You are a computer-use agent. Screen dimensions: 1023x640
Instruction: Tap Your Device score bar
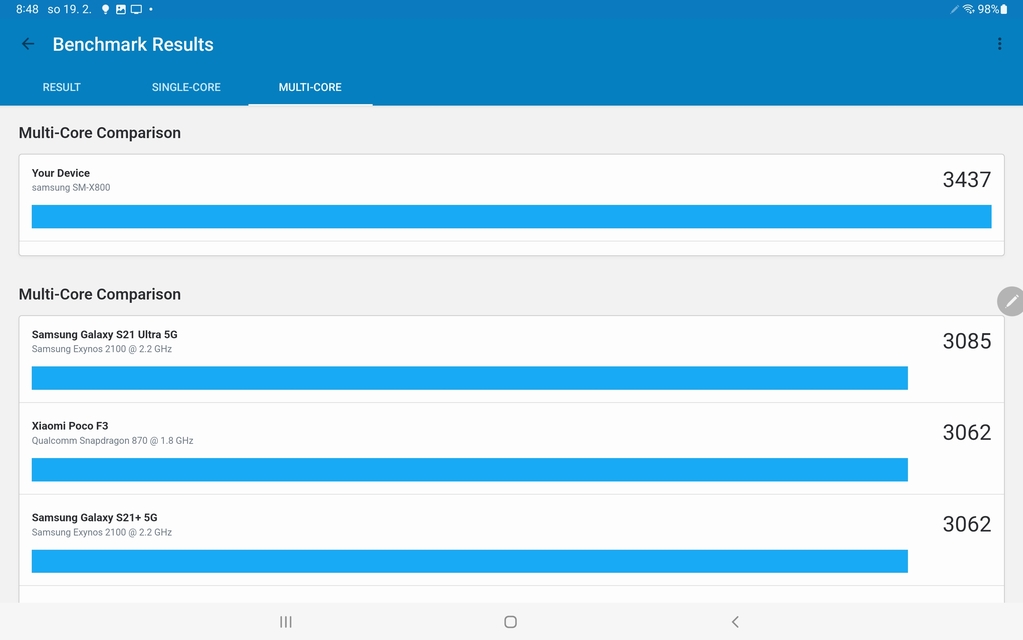click(511, 217)
